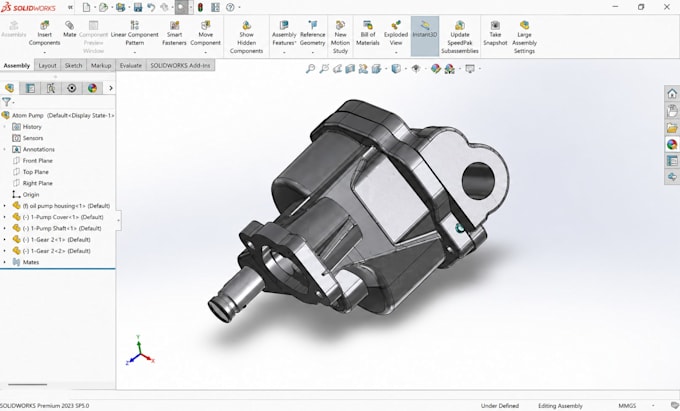Image resolution: width=680 pixels, height=411 pixels.
Task: Open the Exploded View tool
Action: [x=396, y=33]
